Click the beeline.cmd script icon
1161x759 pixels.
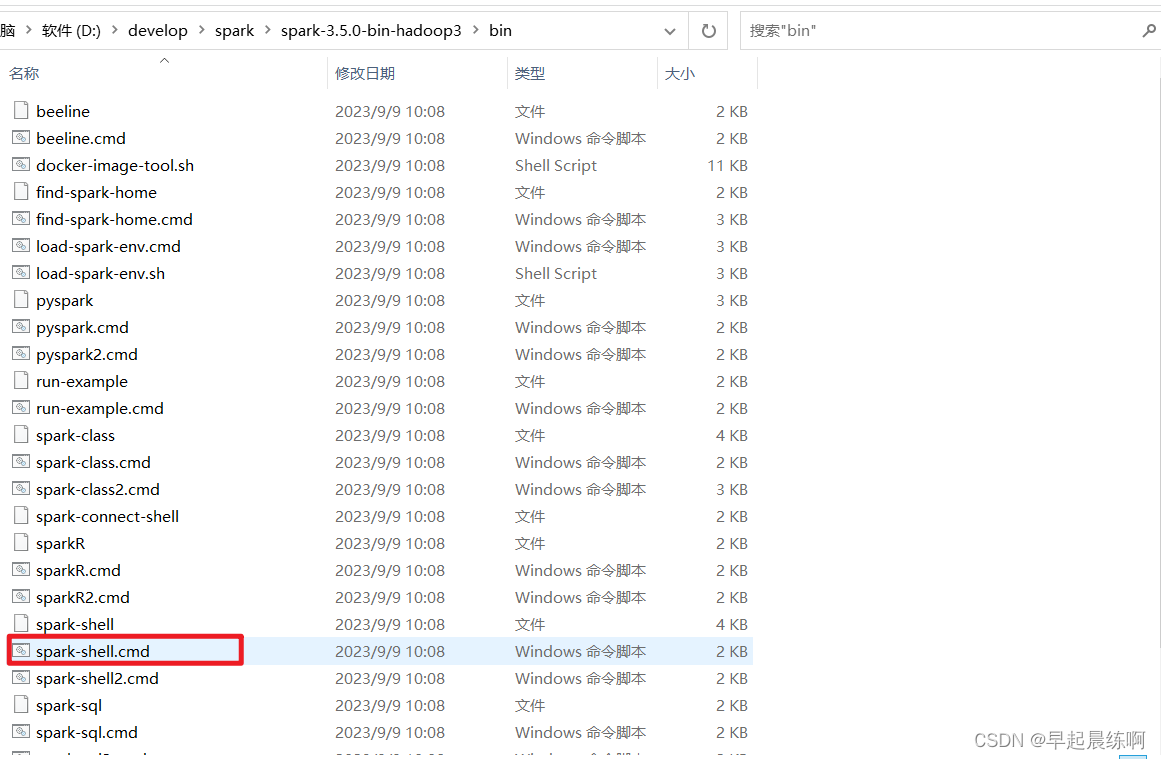pyautogui.click(x=21, y=138)
